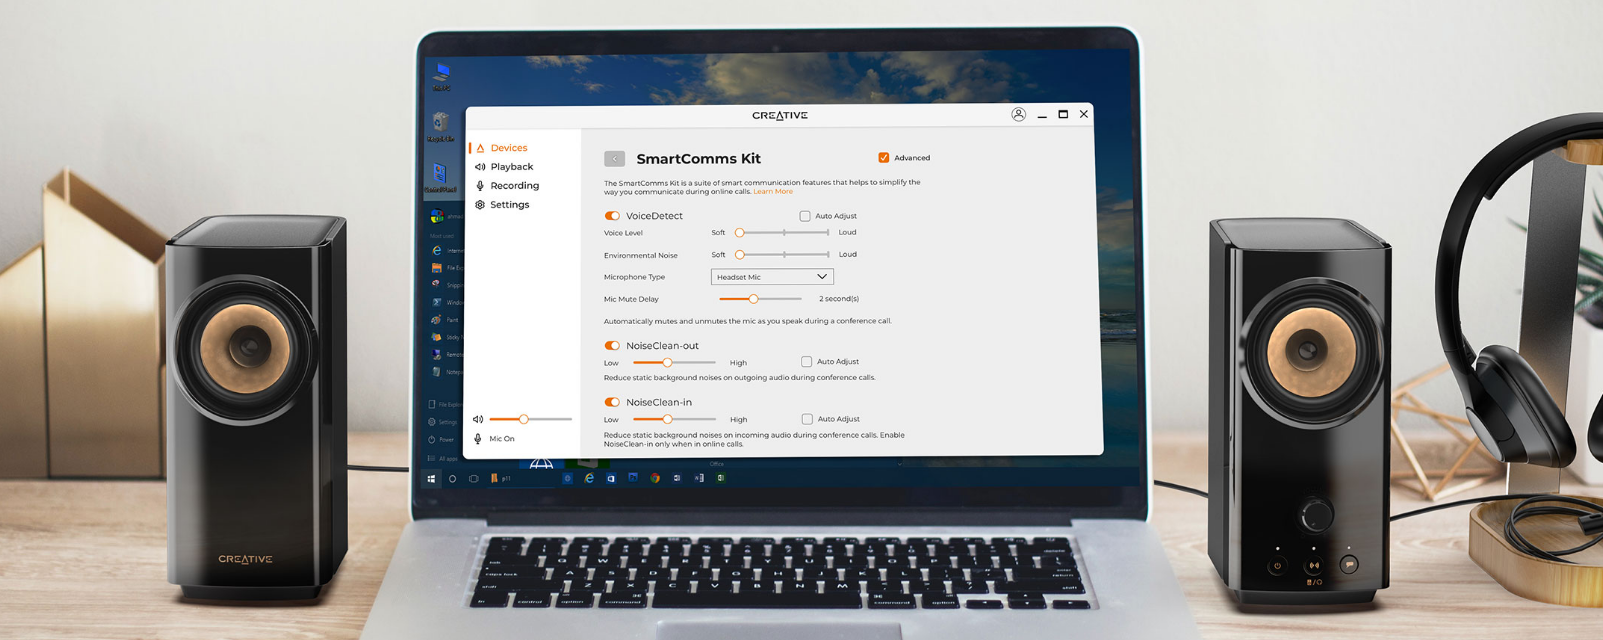Follow the Learn More link
This screenshot has height=640, width=1603.
773,192
